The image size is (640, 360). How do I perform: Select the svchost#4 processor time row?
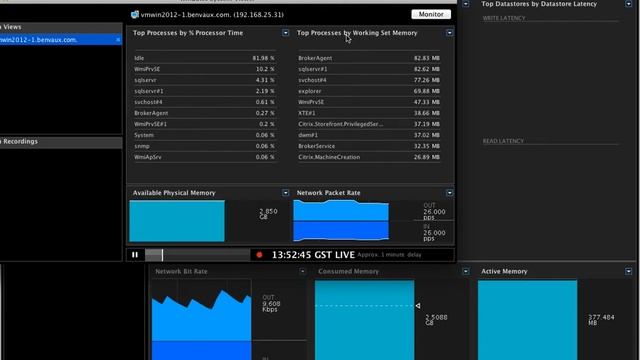tap(204, 102)
